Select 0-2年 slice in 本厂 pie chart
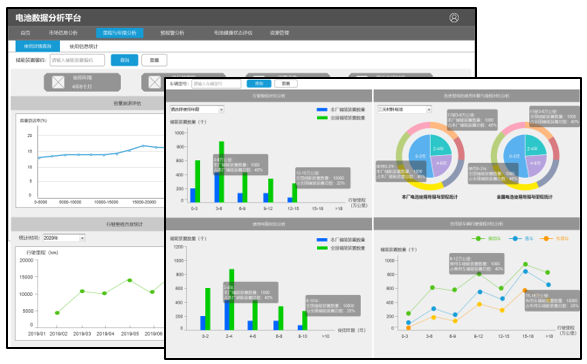587x364 pixels. (419, 155)
